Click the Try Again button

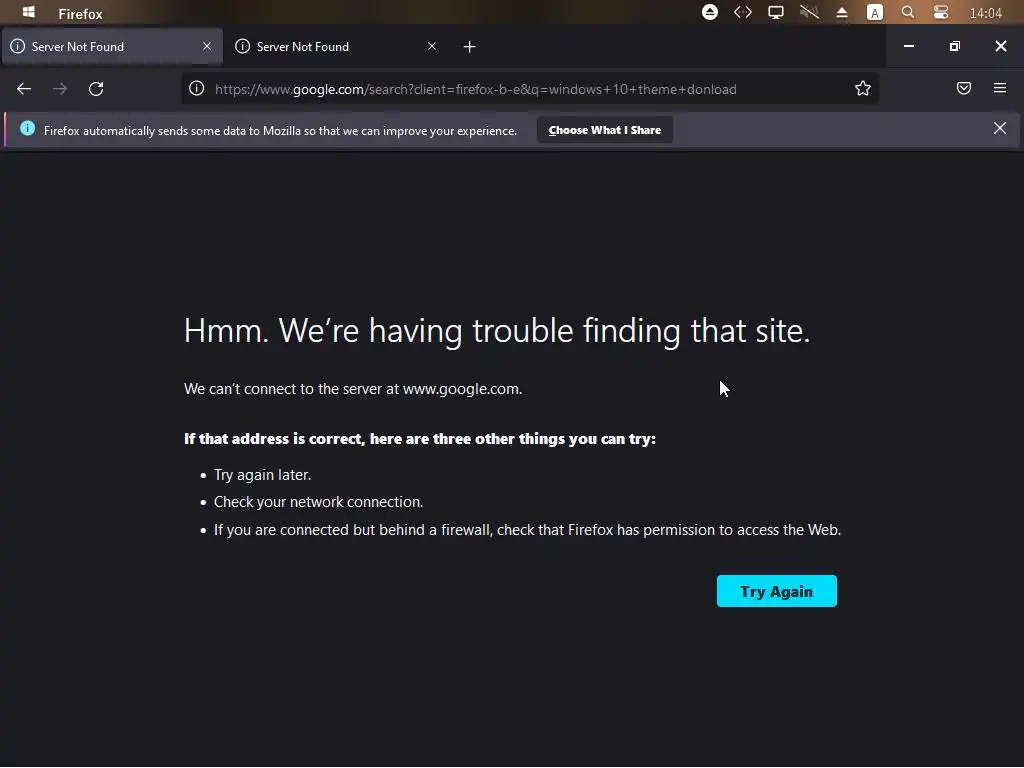click(776, 591)
